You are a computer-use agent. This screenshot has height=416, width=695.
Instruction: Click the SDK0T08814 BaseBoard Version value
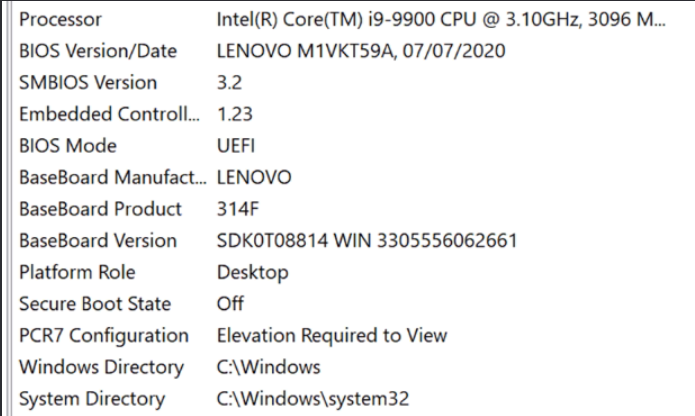[367, 241]
